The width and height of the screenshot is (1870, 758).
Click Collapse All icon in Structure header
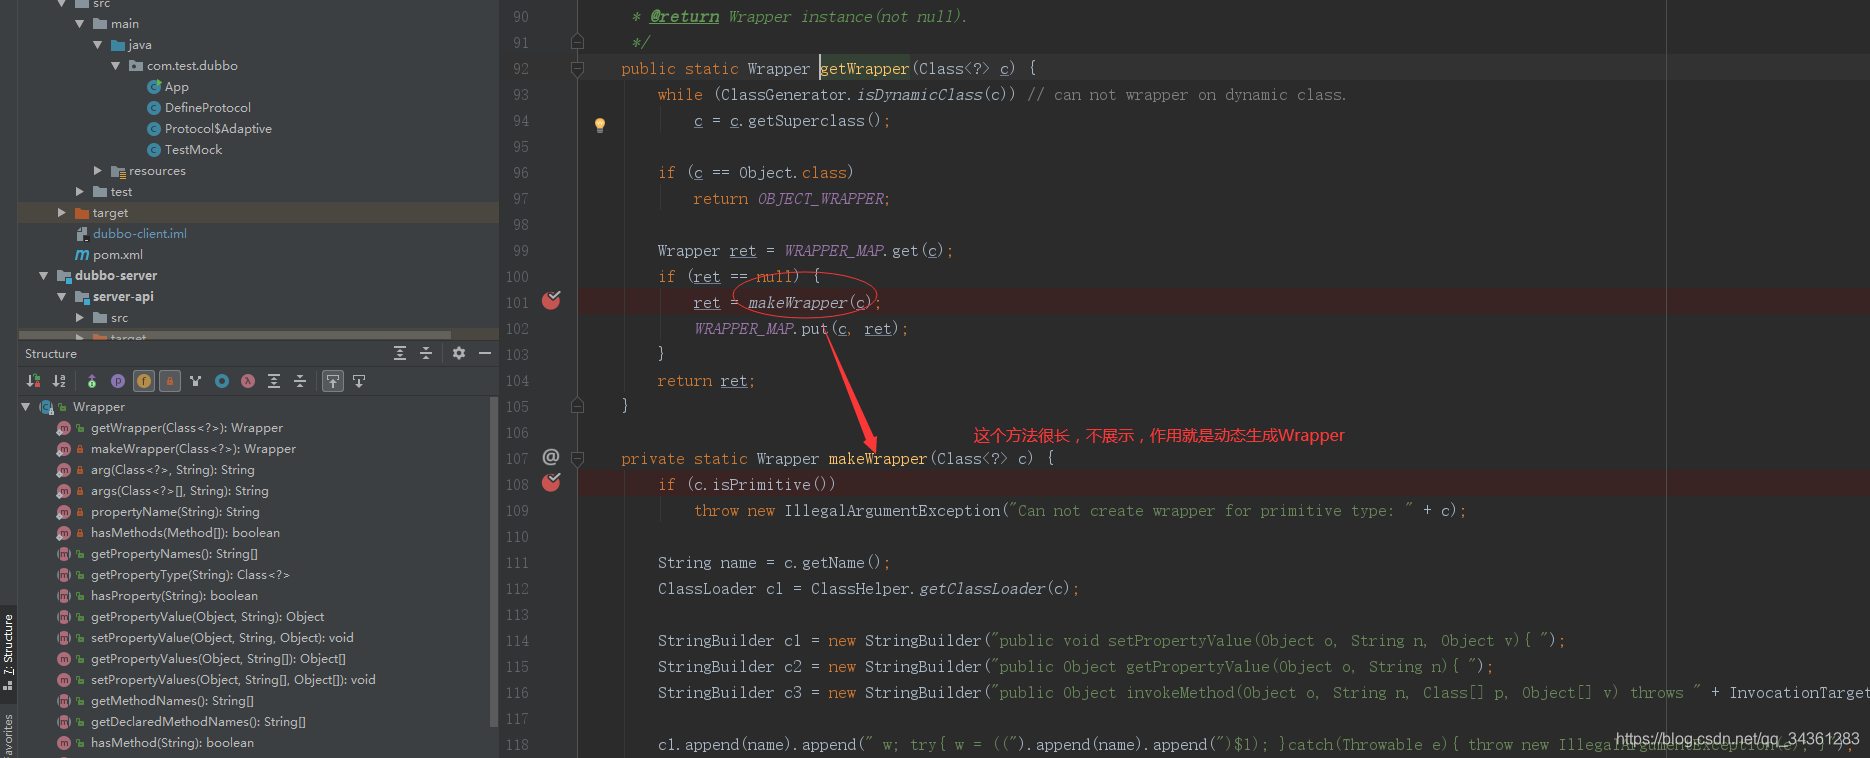426,353
